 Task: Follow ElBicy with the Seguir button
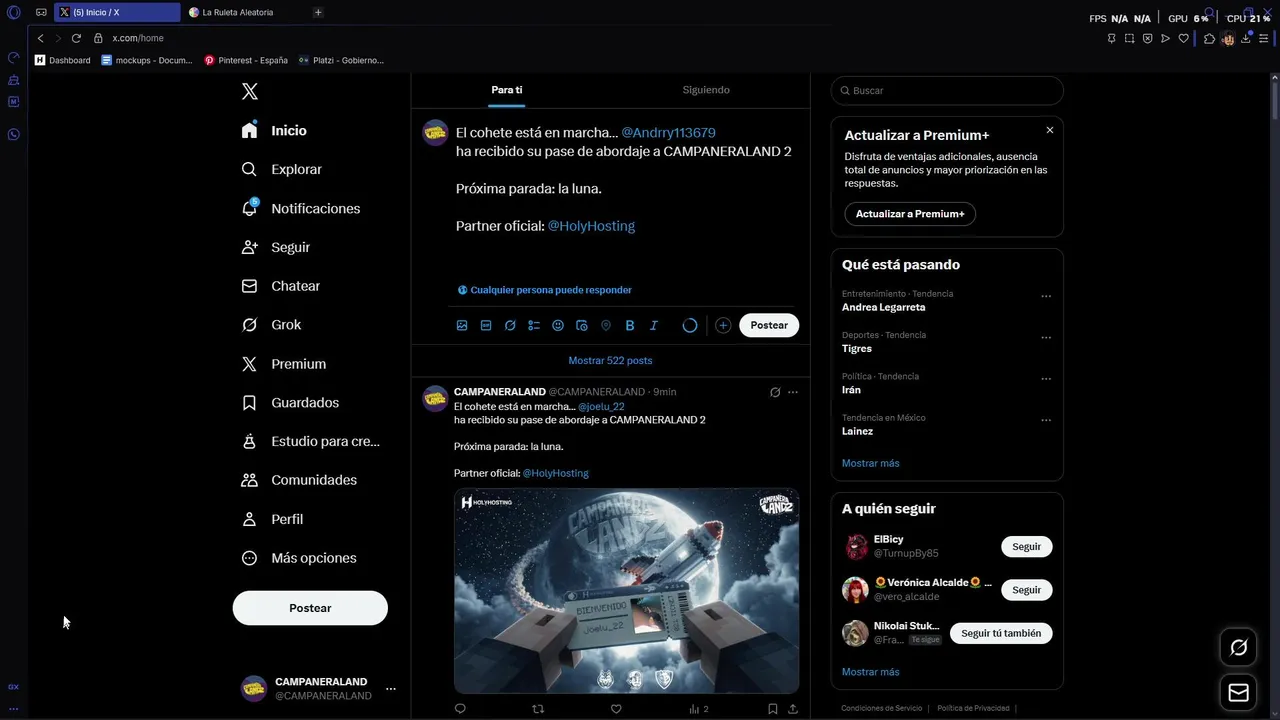[1026, 547]
